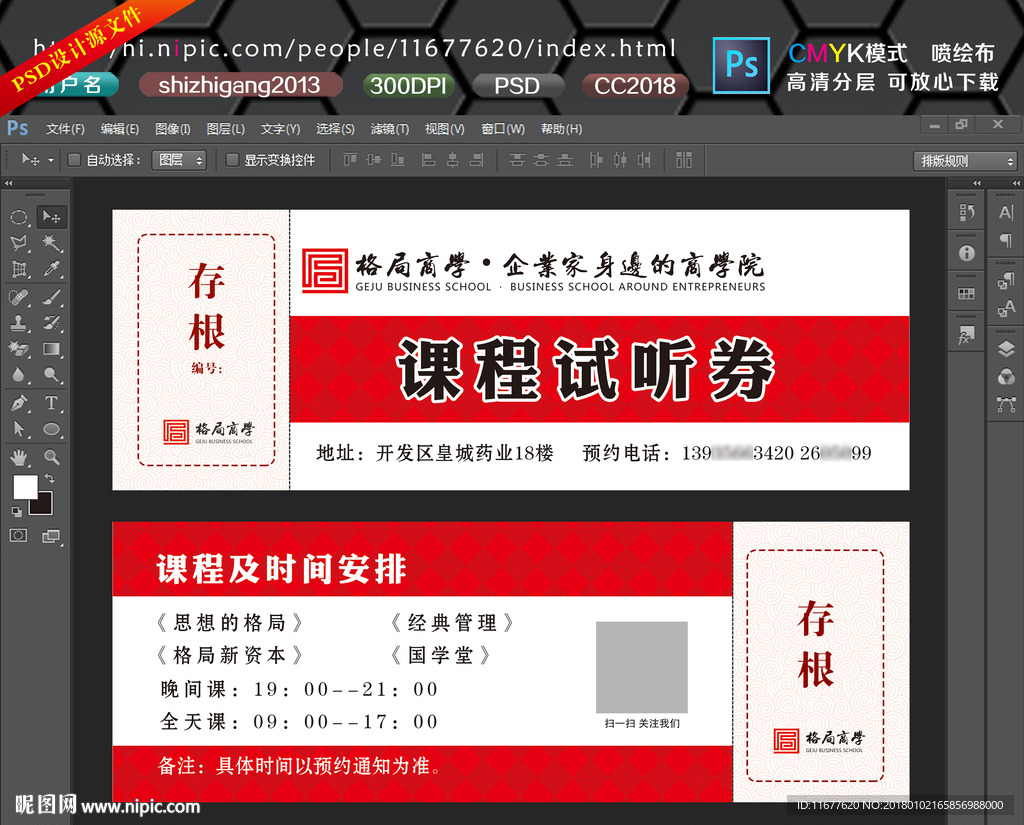Screen dimensions: 1024x825
Task: Open the Styles (fx) panel icon
Action: (x=967, y=335)
